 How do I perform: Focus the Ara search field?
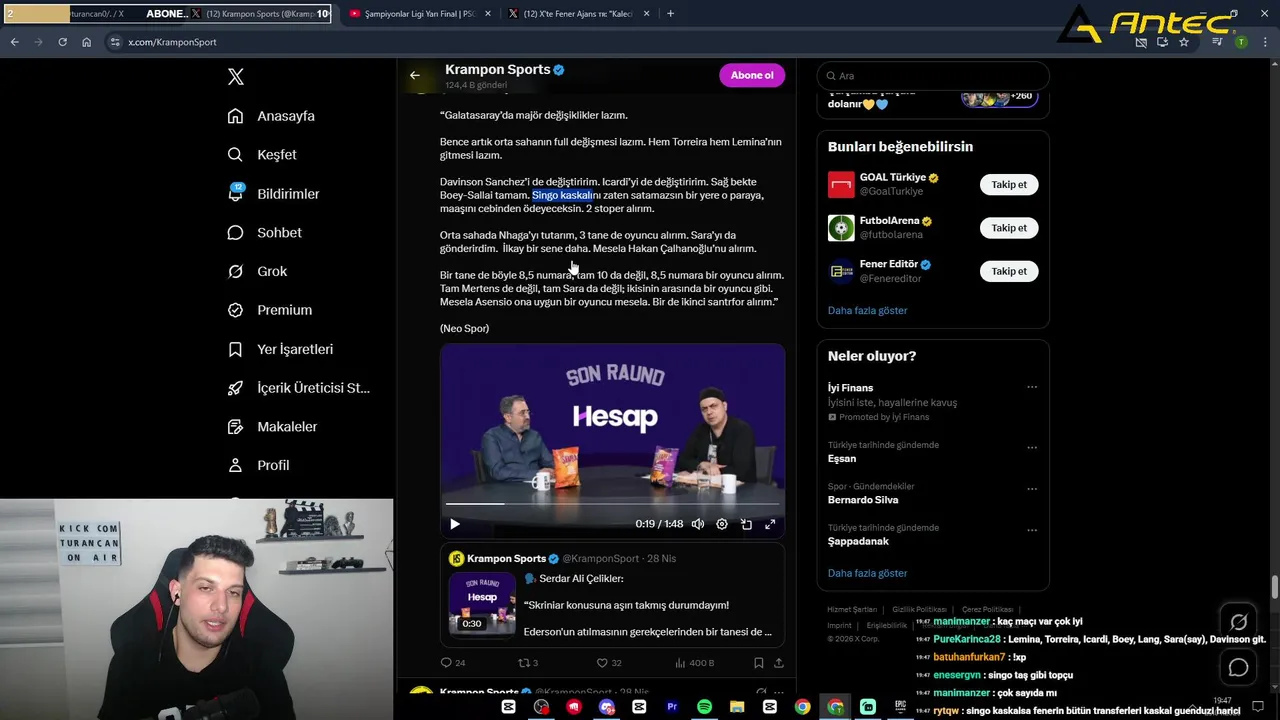933,76
